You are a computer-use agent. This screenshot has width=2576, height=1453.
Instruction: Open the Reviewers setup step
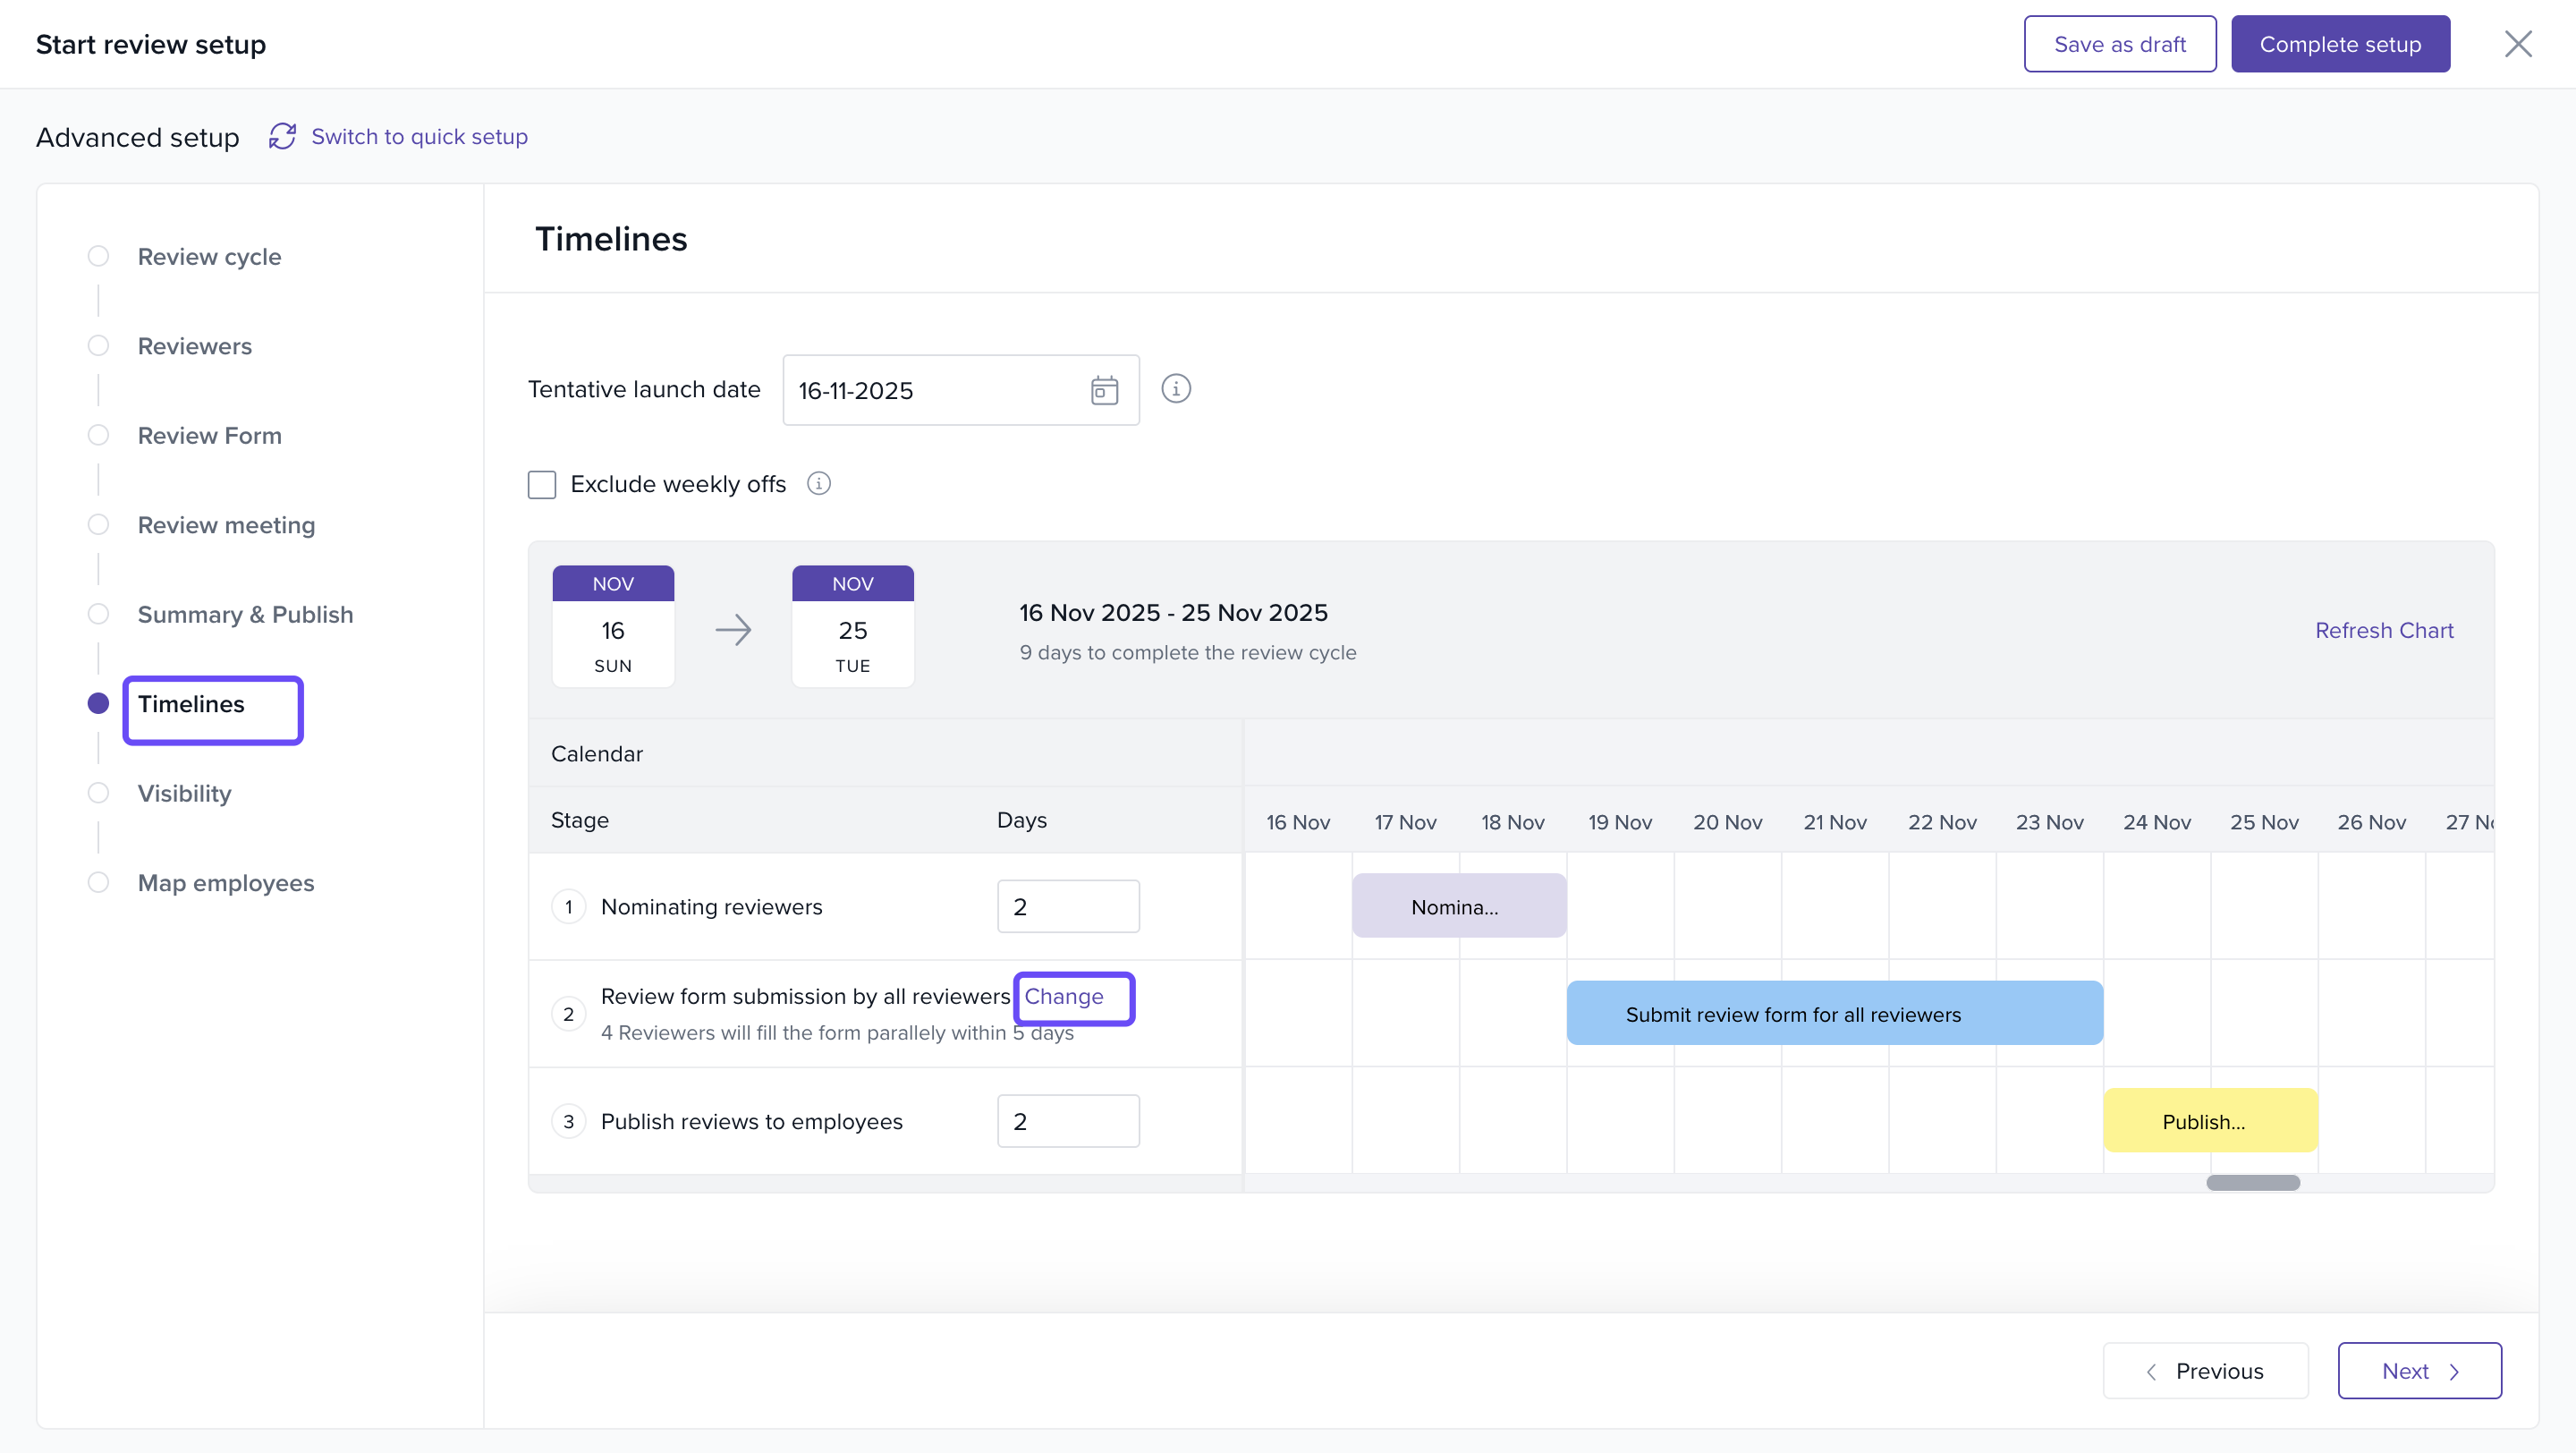(x=194, y=346)
